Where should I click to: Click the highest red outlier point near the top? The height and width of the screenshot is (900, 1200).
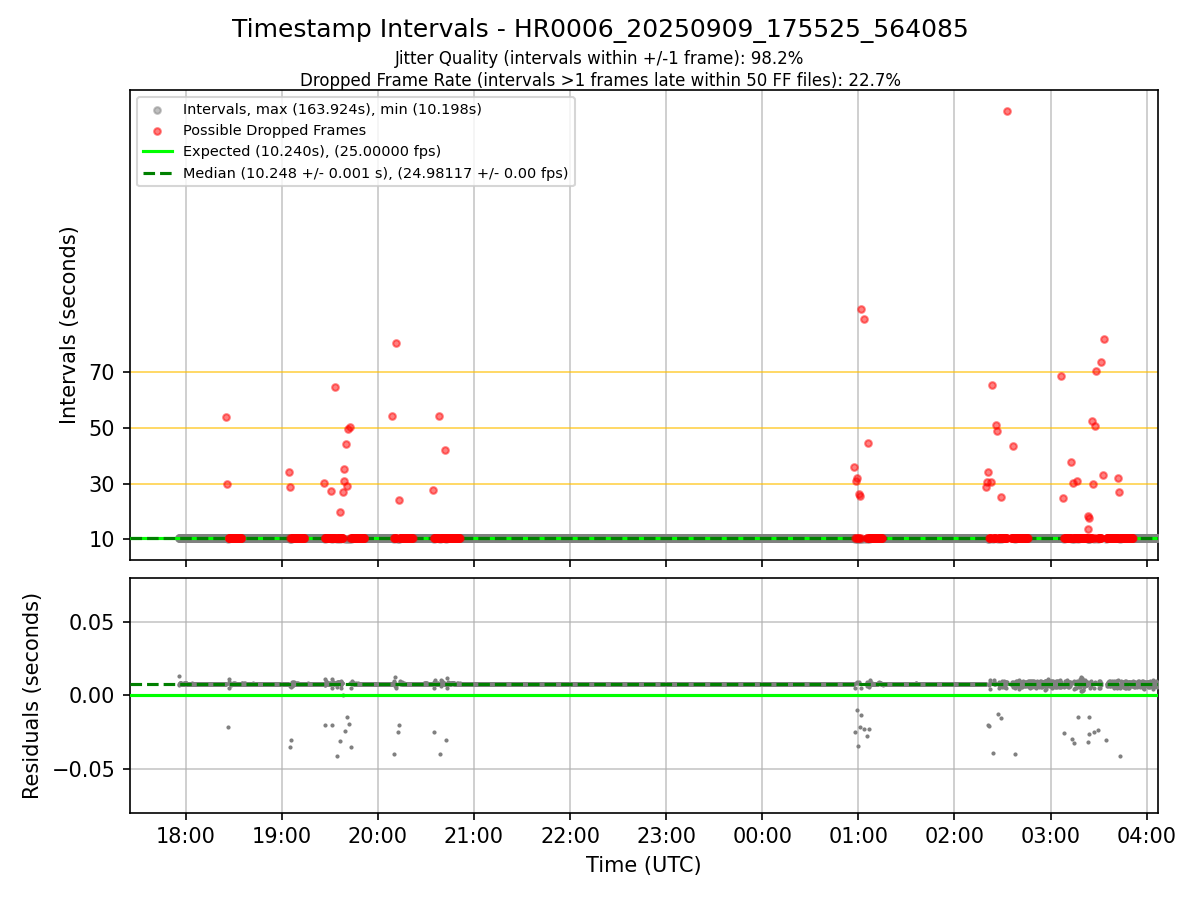tap(1007, 111)
